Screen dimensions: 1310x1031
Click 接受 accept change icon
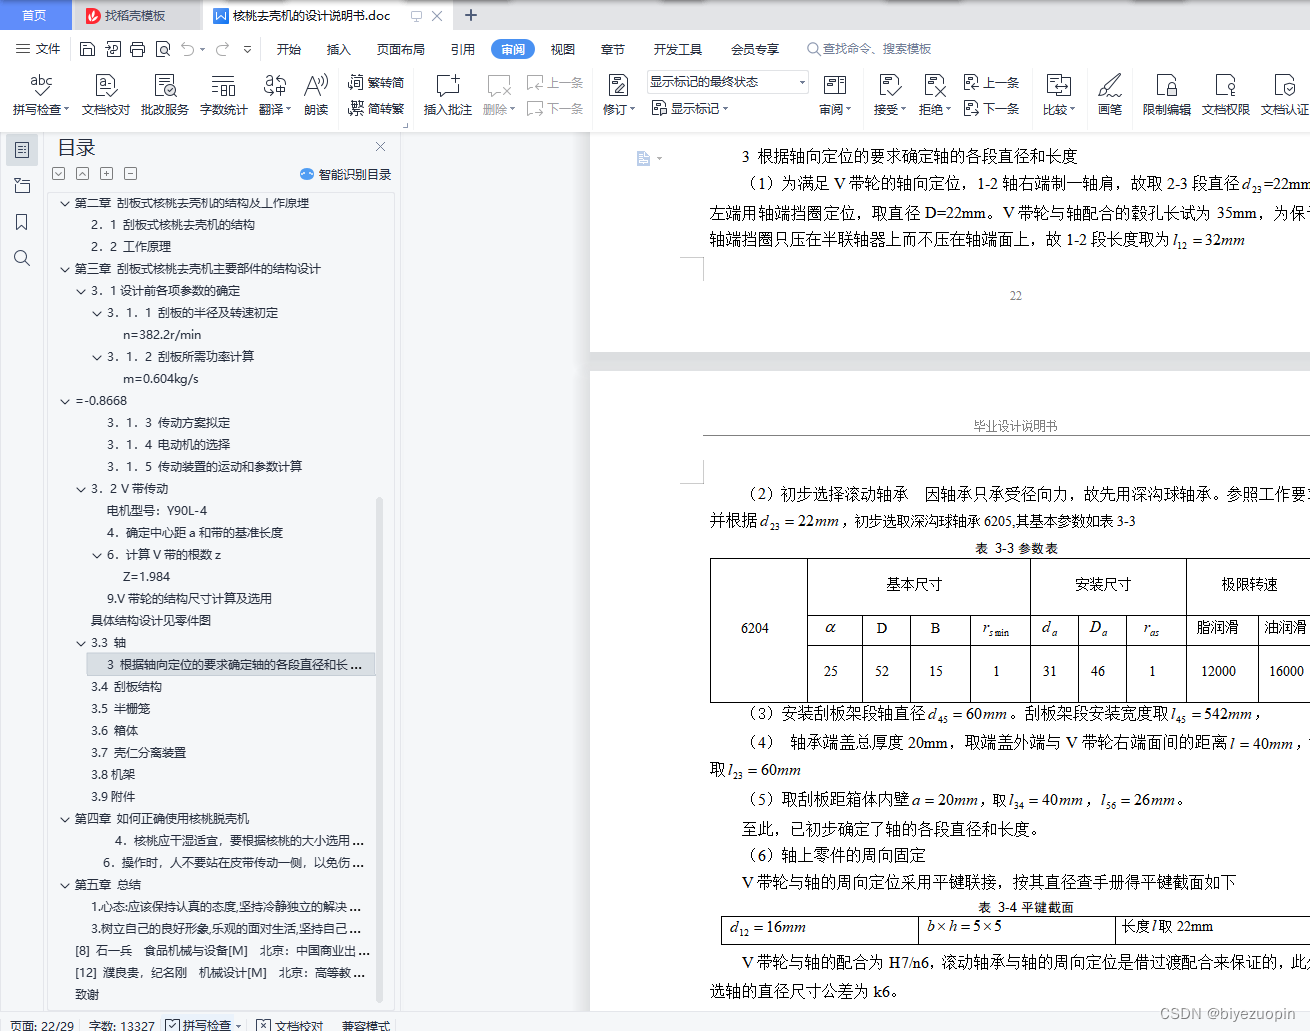890,86
